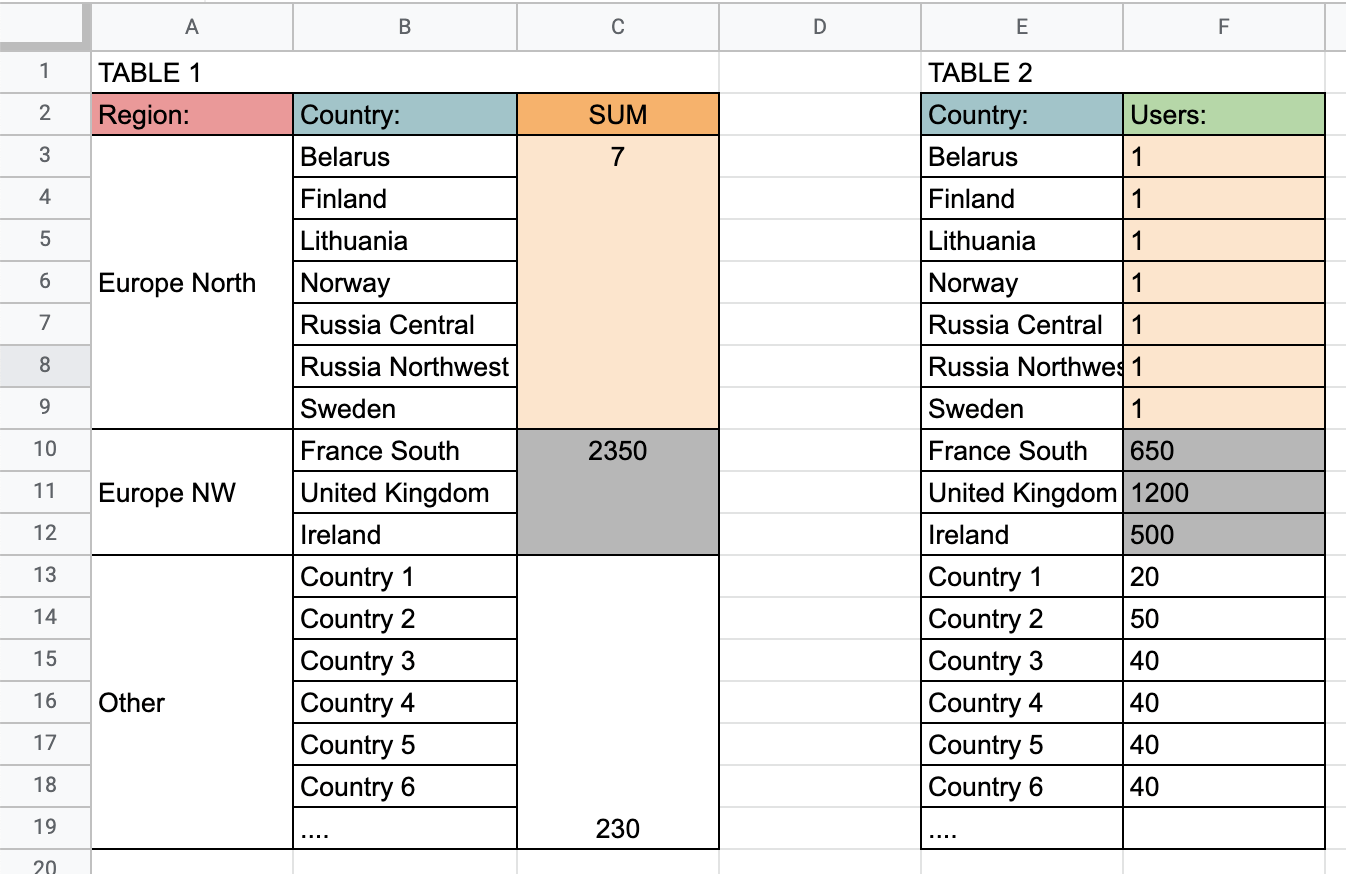Select the cell showing 2350
1346x874 pixels.
click(x=618, y=492)
